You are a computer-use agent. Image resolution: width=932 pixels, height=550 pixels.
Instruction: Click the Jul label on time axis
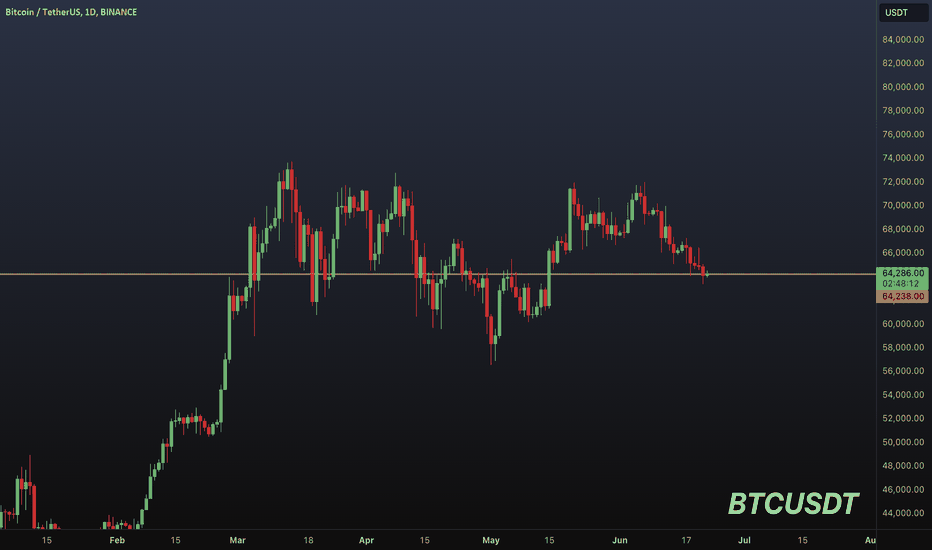tap(744, 540)
